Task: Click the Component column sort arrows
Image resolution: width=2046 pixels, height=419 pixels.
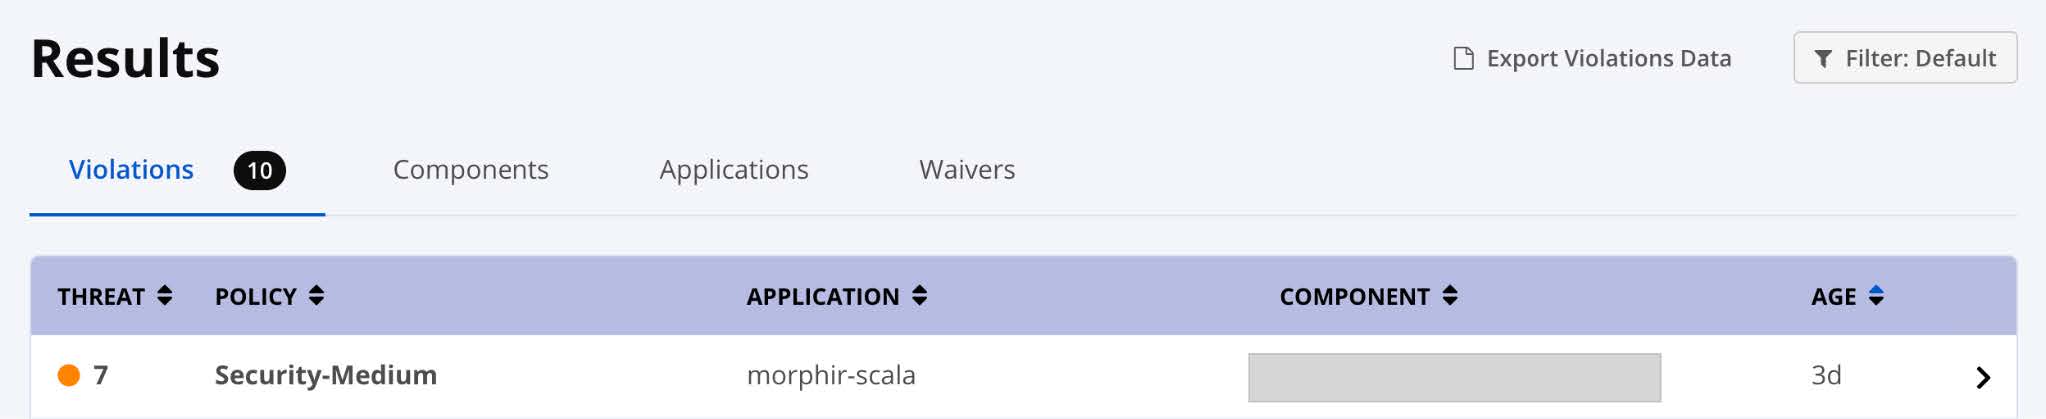Action: [1450, 296]
